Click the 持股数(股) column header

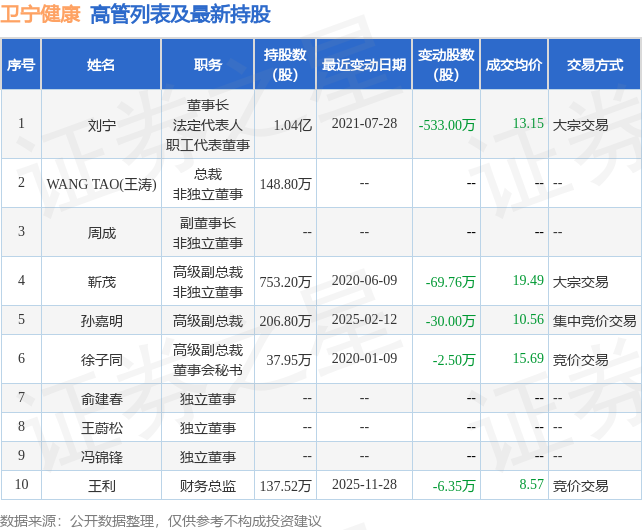(285, 64)
